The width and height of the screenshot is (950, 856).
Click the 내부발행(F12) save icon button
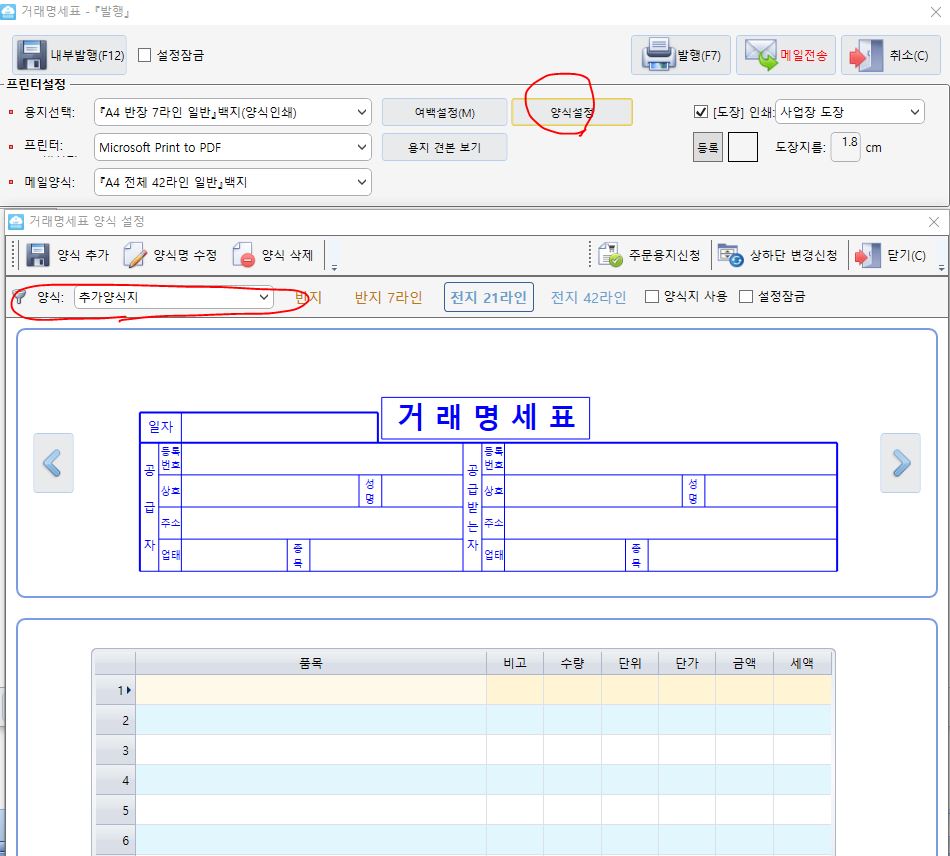[x=32, y=55]
